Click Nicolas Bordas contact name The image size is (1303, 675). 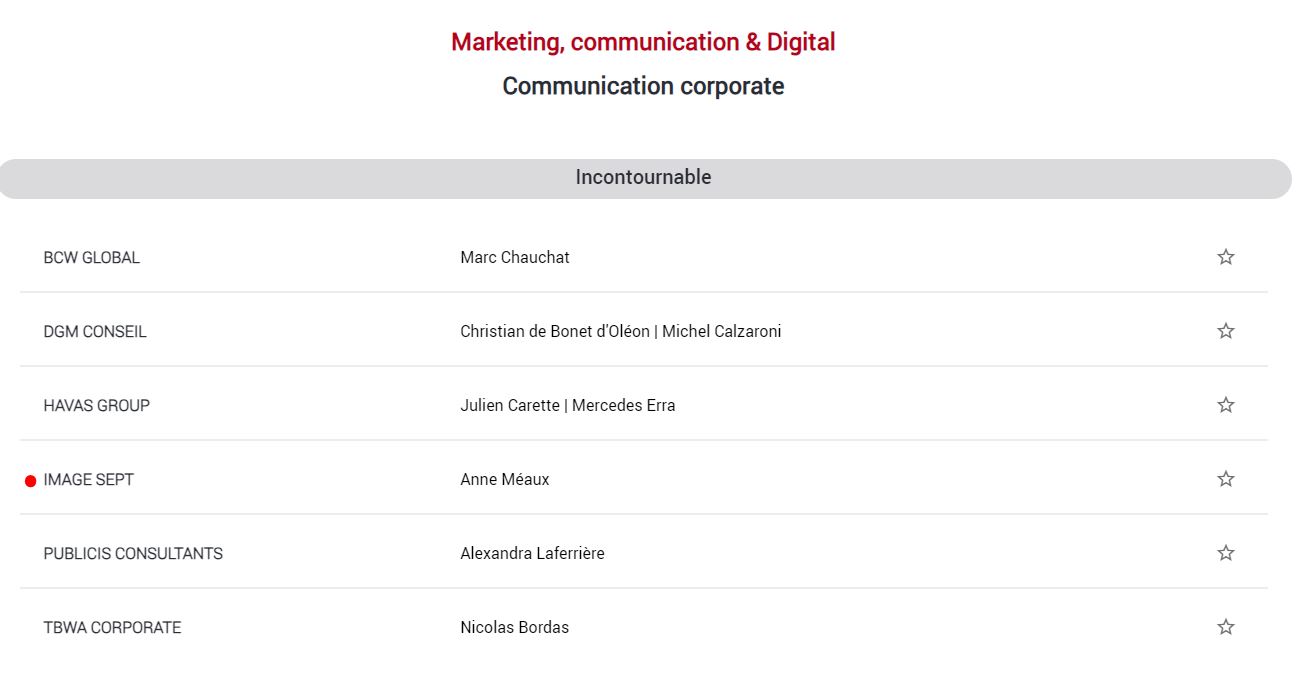(514, 627)
